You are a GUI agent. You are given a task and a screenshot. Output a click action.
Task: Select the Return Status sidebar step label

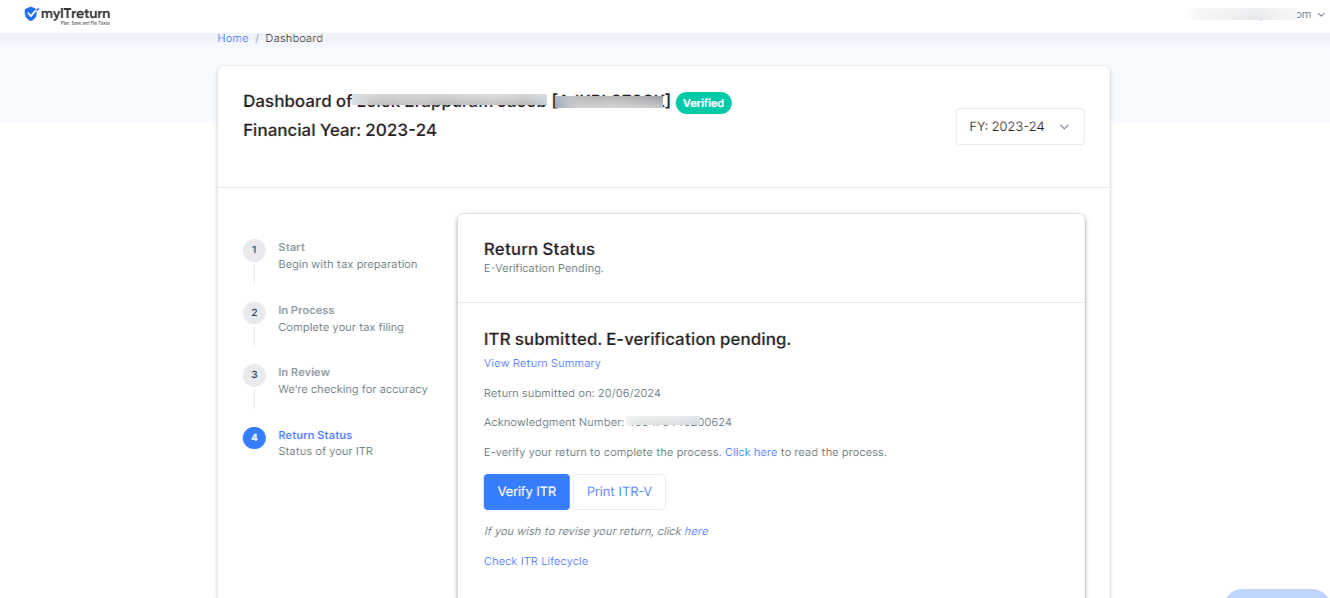click(314, 434)
